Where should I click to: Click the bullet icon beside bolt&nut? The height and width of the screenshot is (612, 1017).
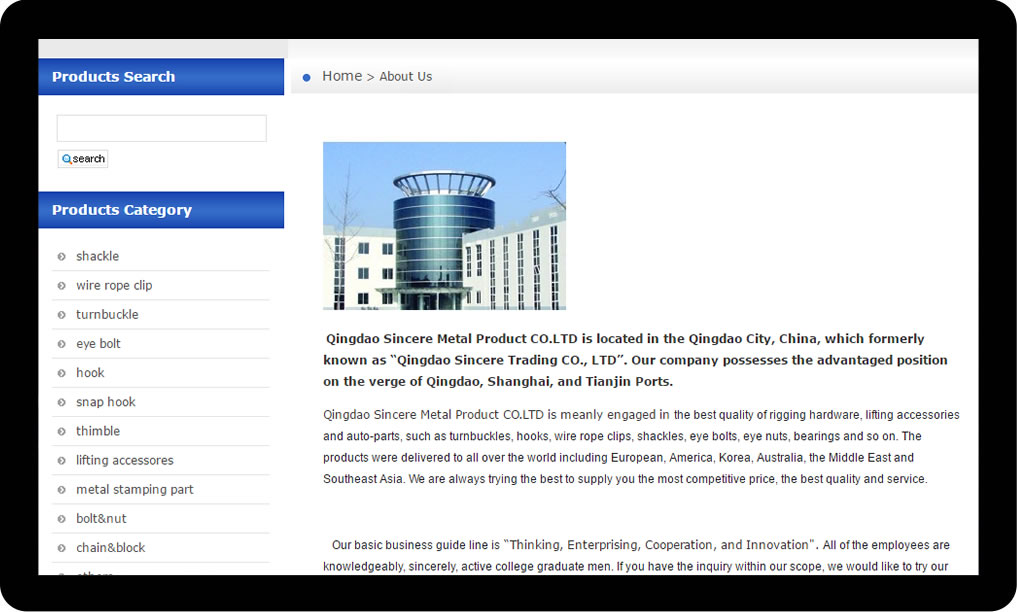pyautogui.click(x=62, y=519)
